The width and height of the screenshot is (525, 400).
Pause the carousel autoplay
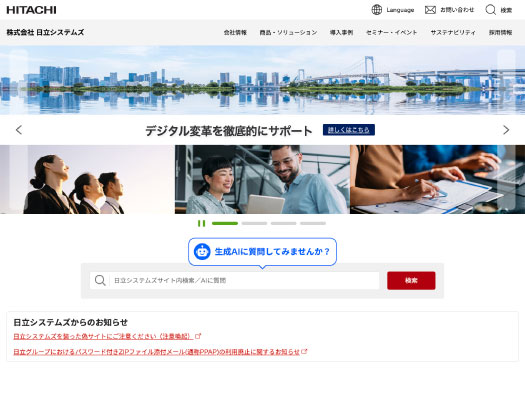[x=201, y=223]
